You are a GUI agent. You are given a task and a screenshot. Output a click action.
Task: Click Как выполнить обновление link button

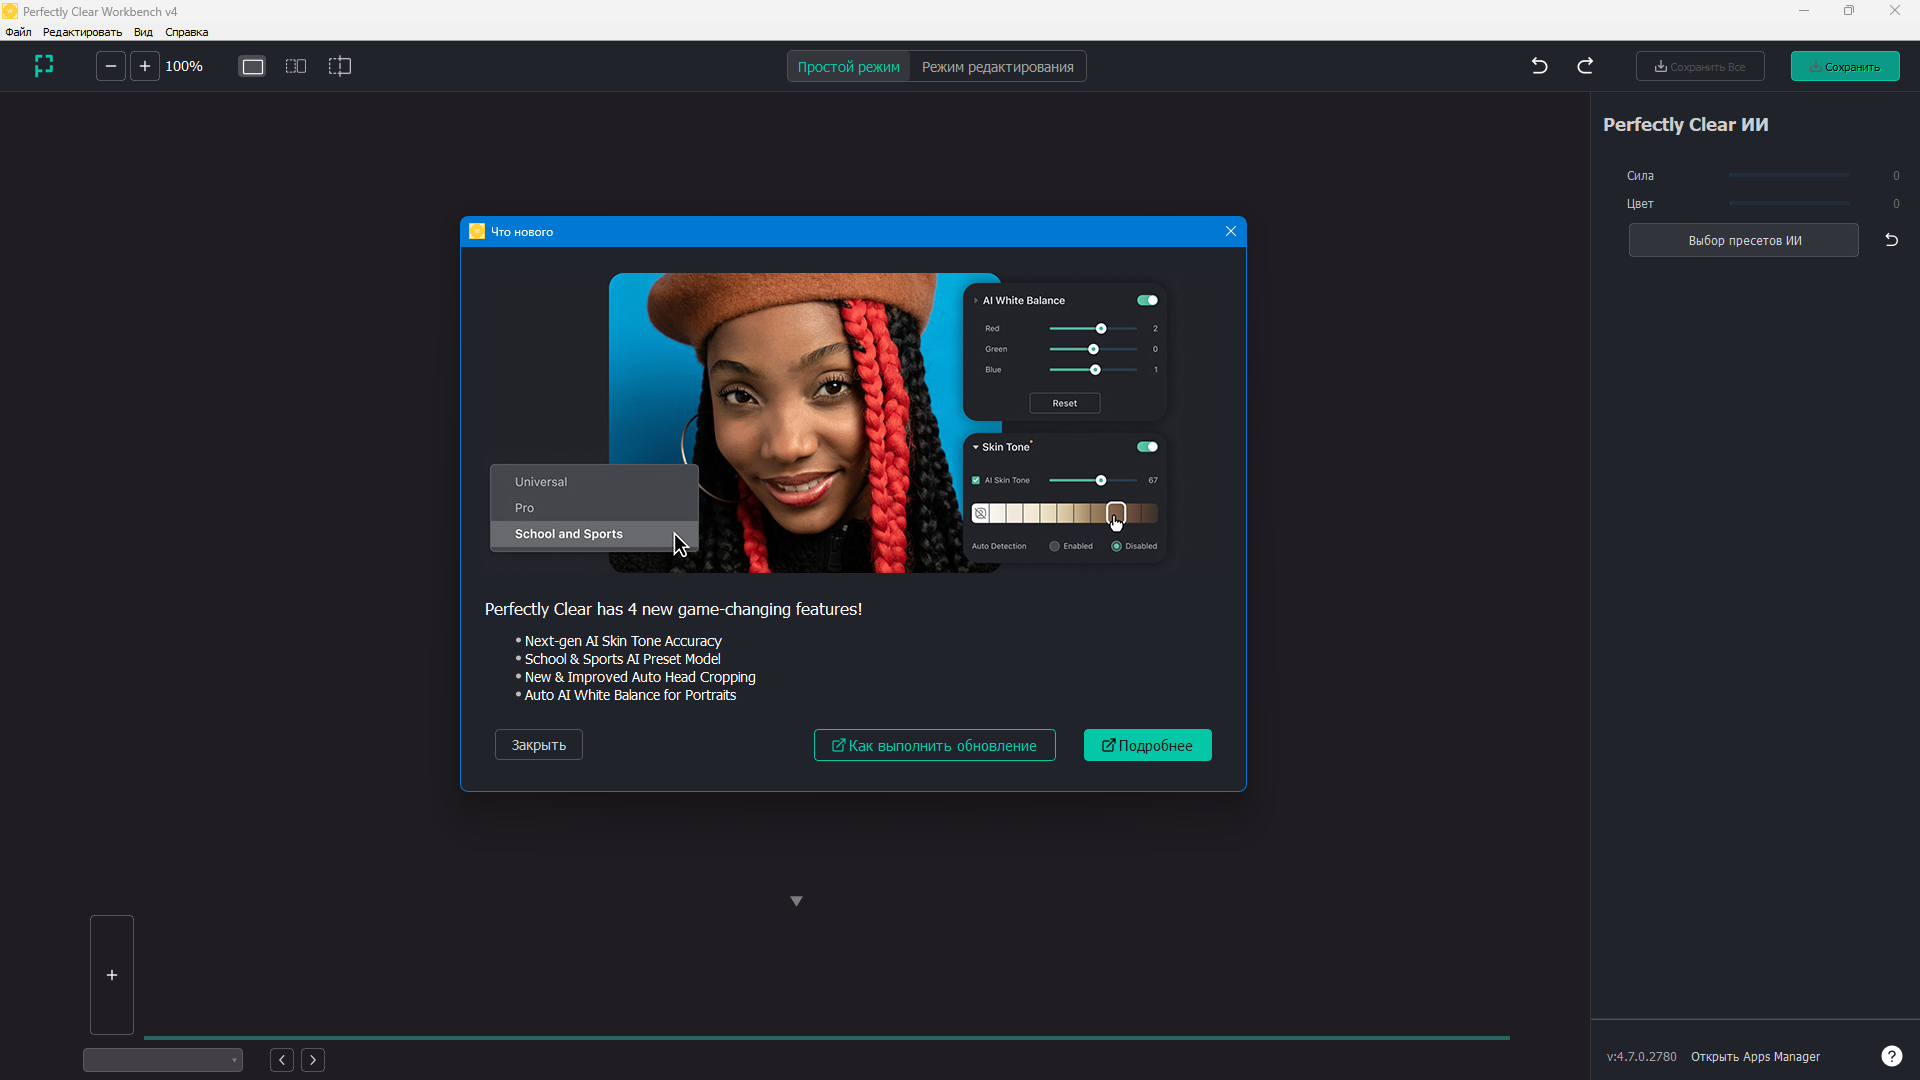coord(934,745)
